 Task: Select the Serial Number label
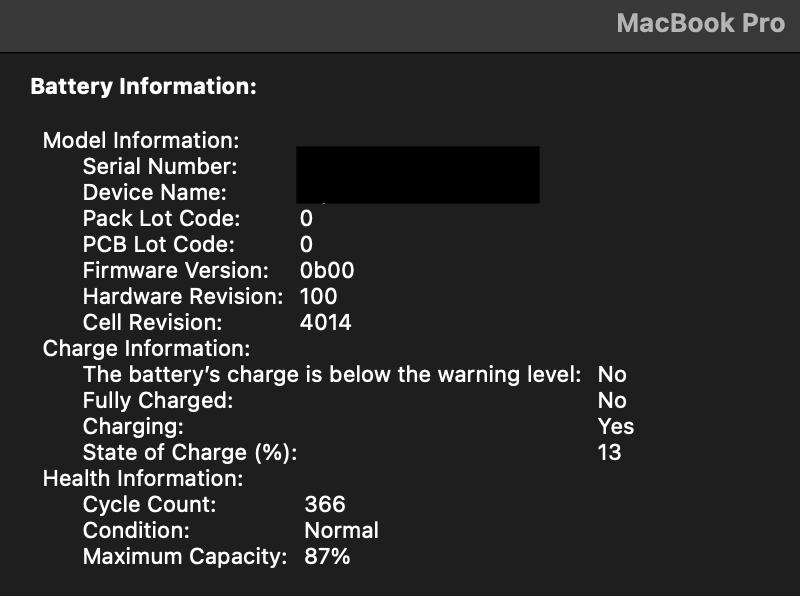click(x=160, y=166)
